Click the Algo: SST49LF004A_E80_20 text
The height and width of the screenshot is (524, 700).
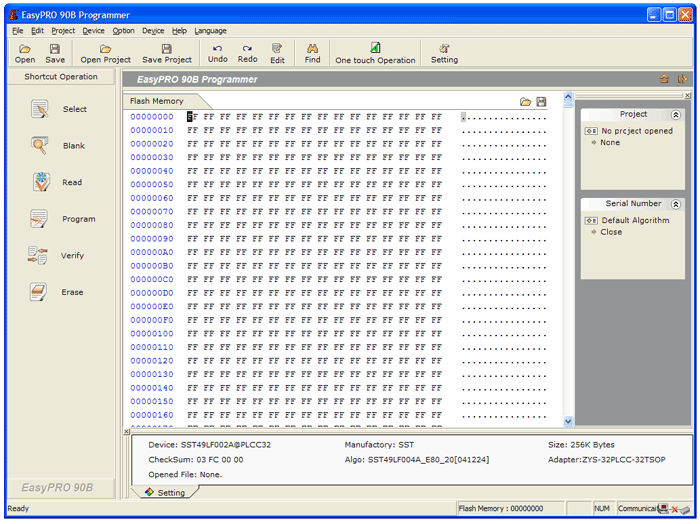417,460
